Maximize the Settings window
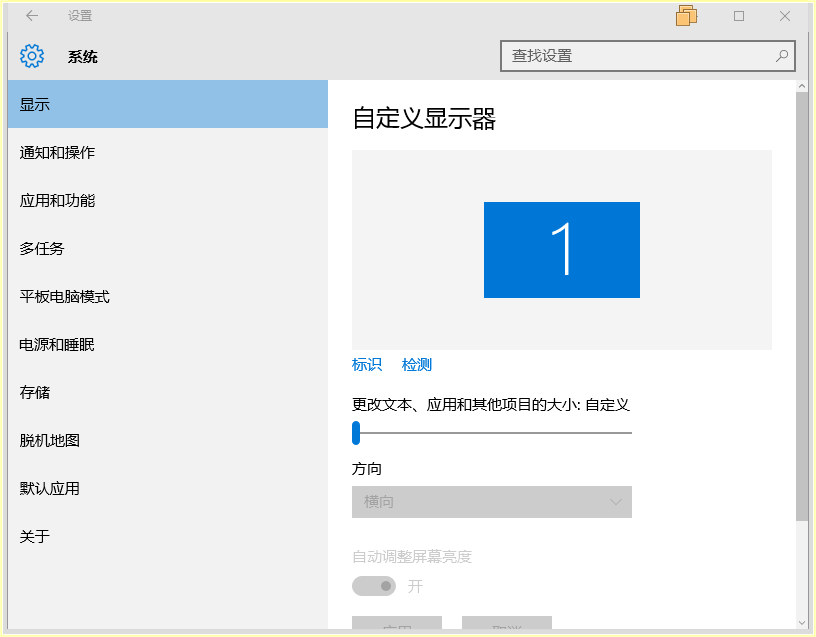This screenshot has height=637, width=816. click(x=738, y=16)
